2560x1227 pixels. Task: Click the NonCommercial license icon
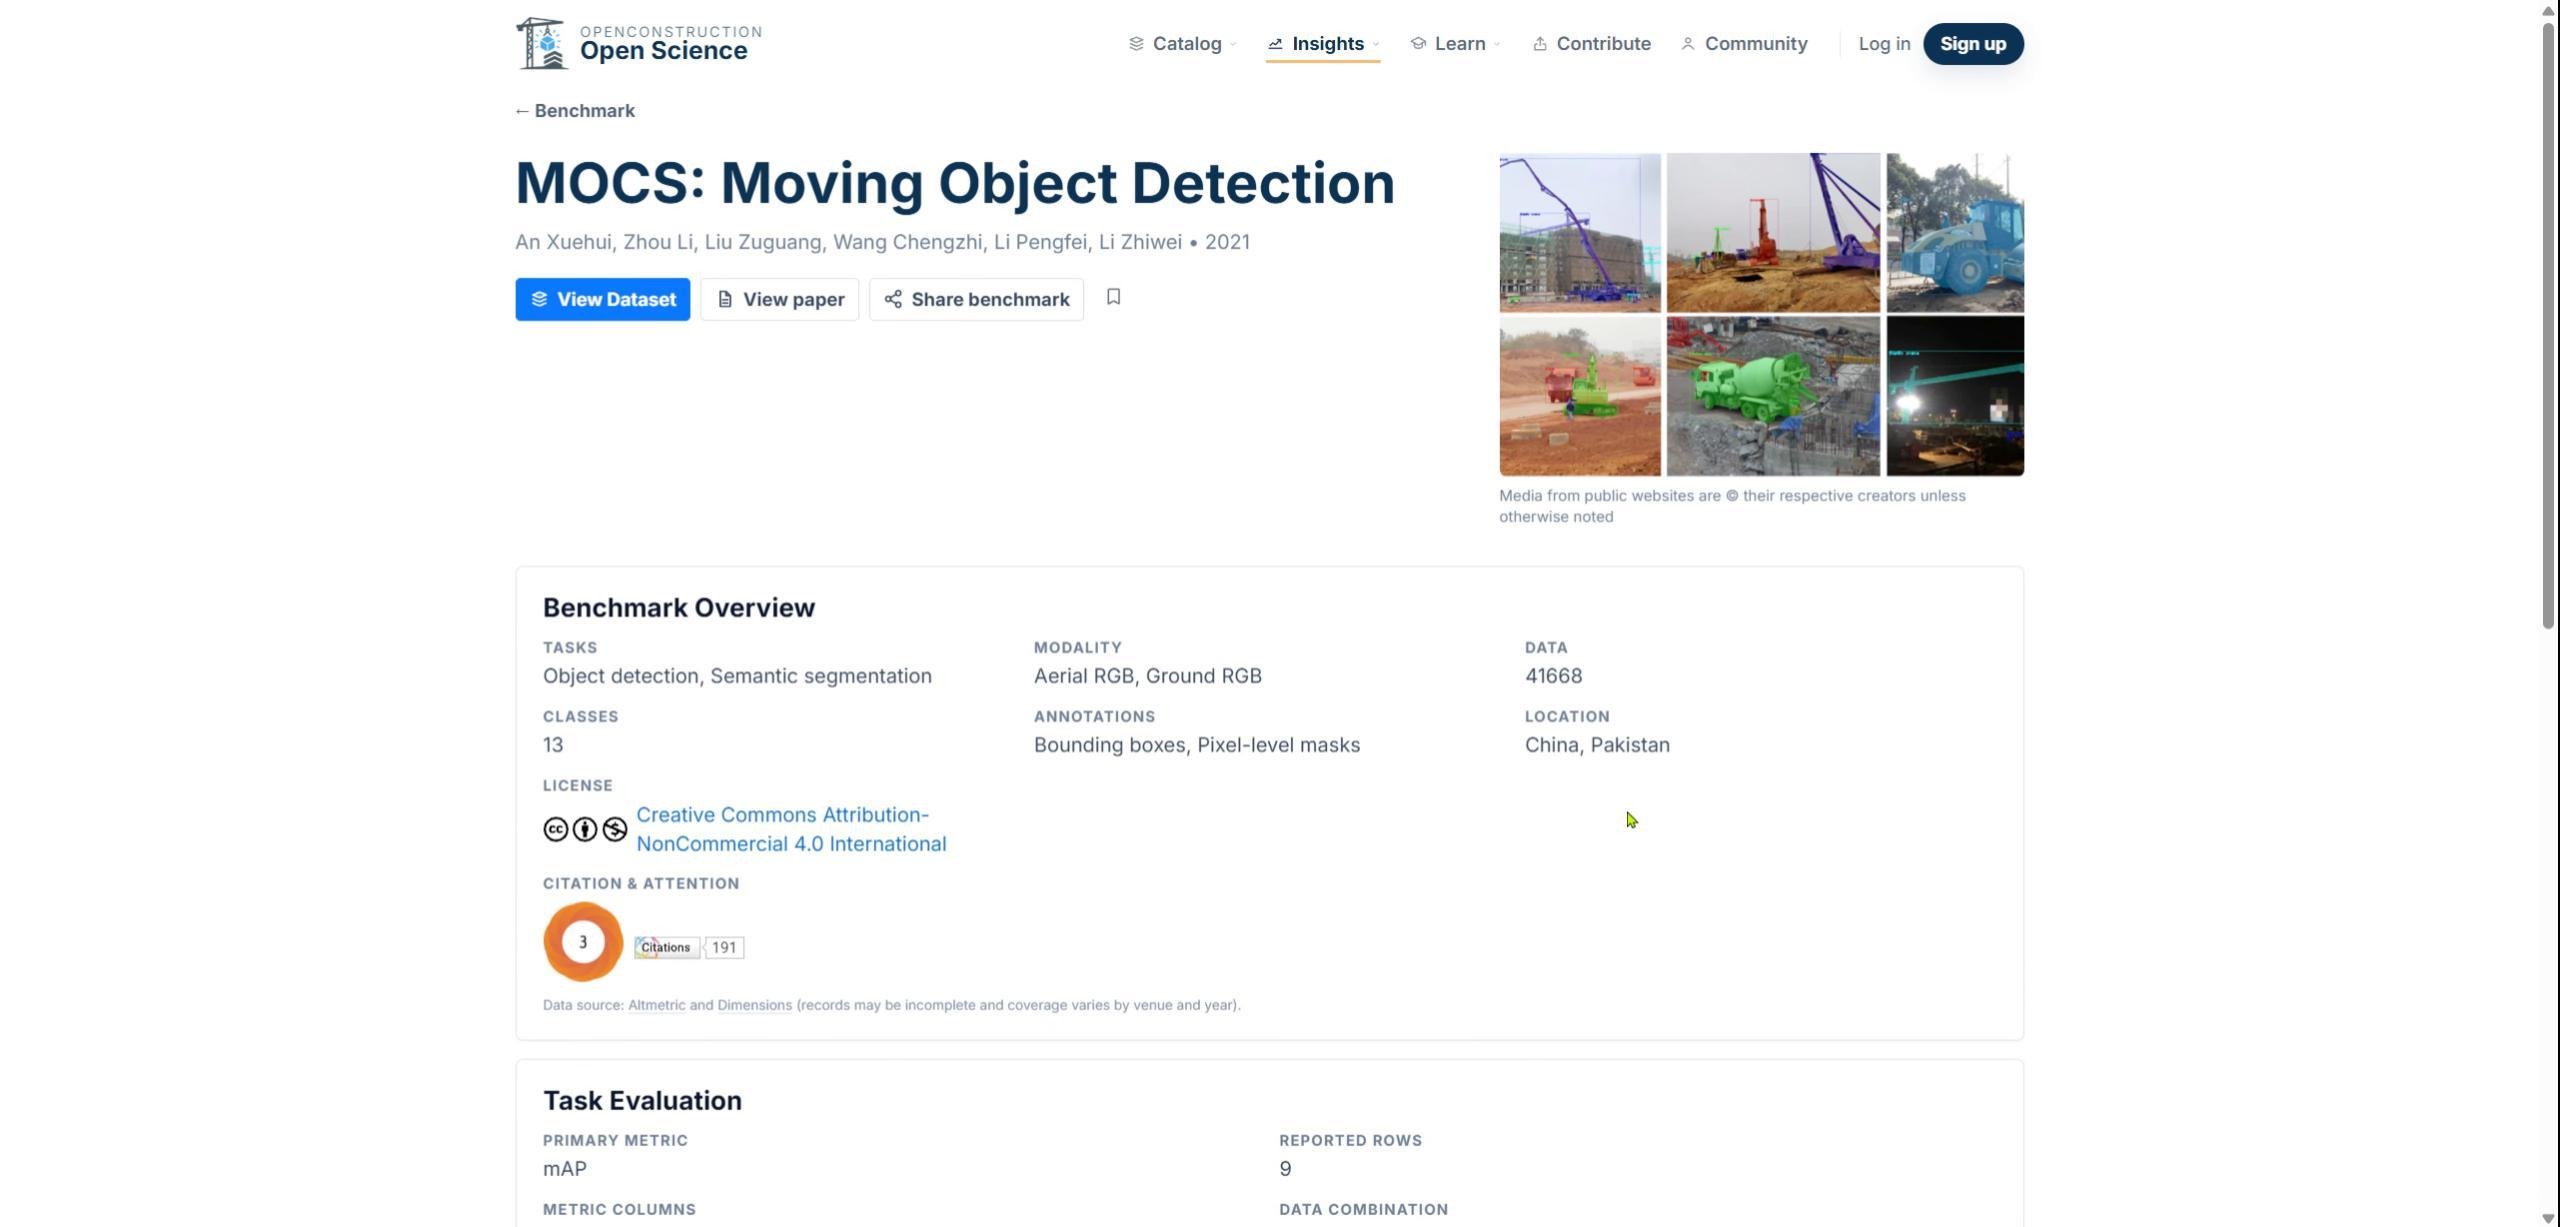tap(615, 829)
